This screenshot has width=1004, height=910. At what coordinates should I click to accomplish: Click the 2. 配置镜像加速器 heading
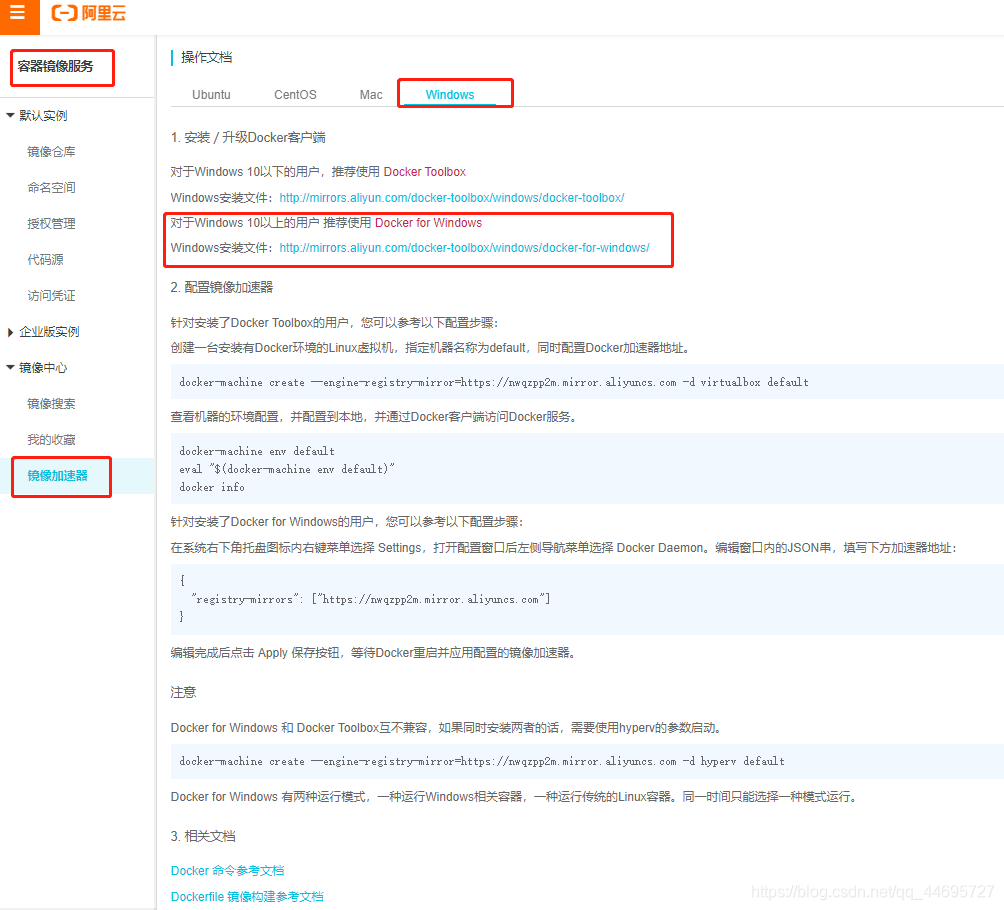(x=222, y=288)
